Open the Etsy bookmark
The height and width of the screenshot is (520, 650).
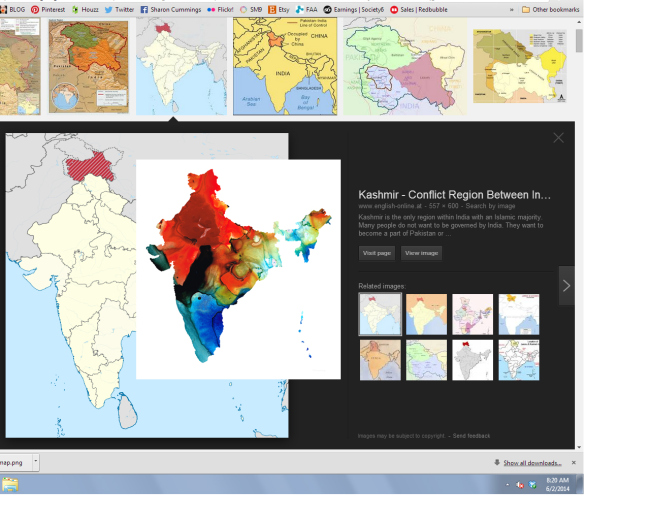pyautogui.click(x=279, y=9)
